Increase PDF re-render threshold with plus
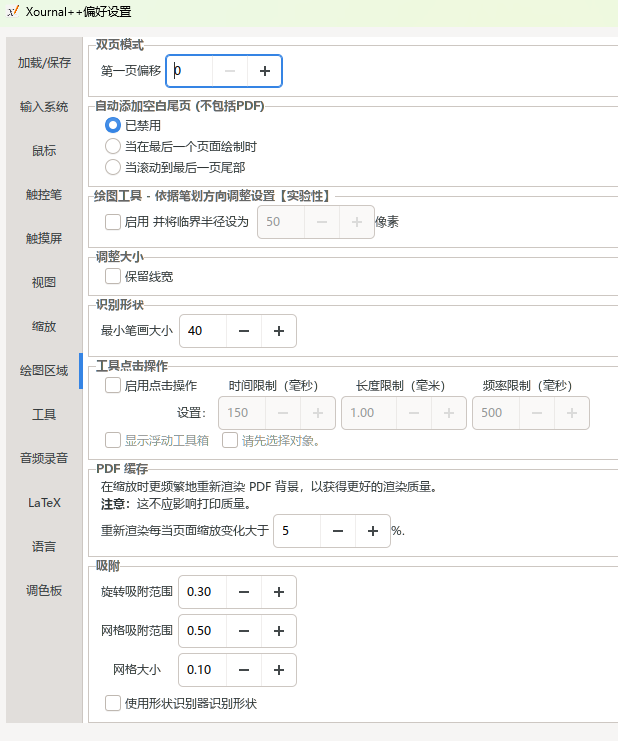618x741 pixels. [x=373, y=531]
